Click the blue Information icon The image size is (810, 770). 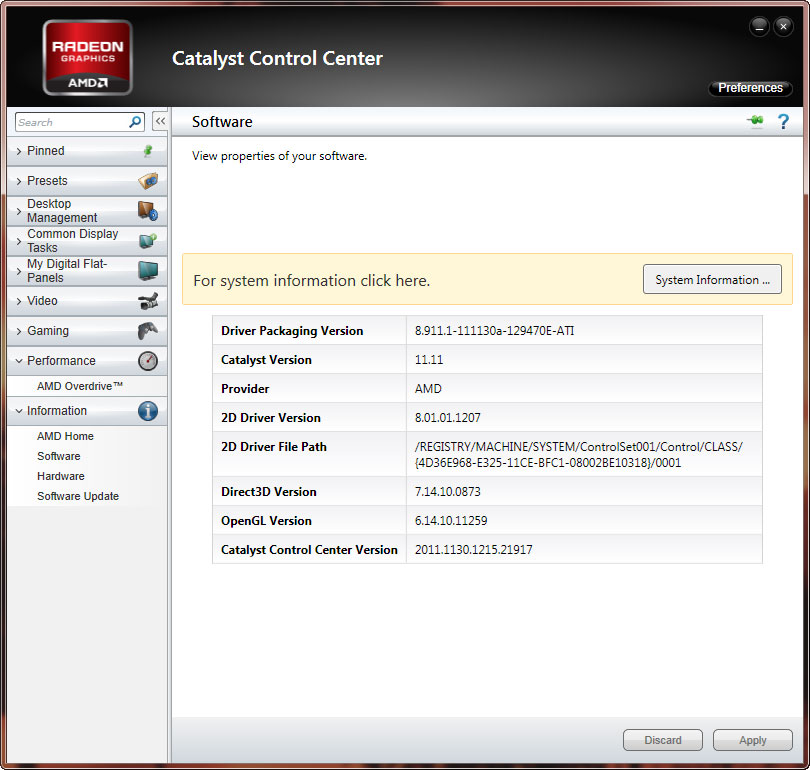[148, 411]
